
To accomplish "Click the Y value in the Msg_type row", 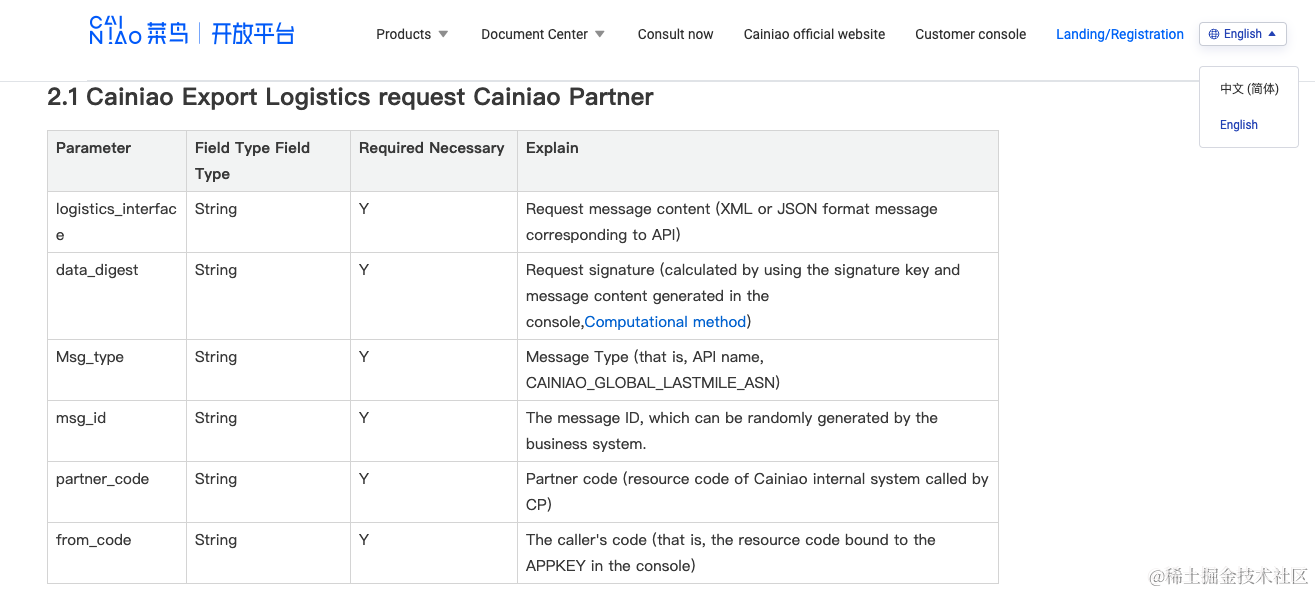I will click(364, 357).
